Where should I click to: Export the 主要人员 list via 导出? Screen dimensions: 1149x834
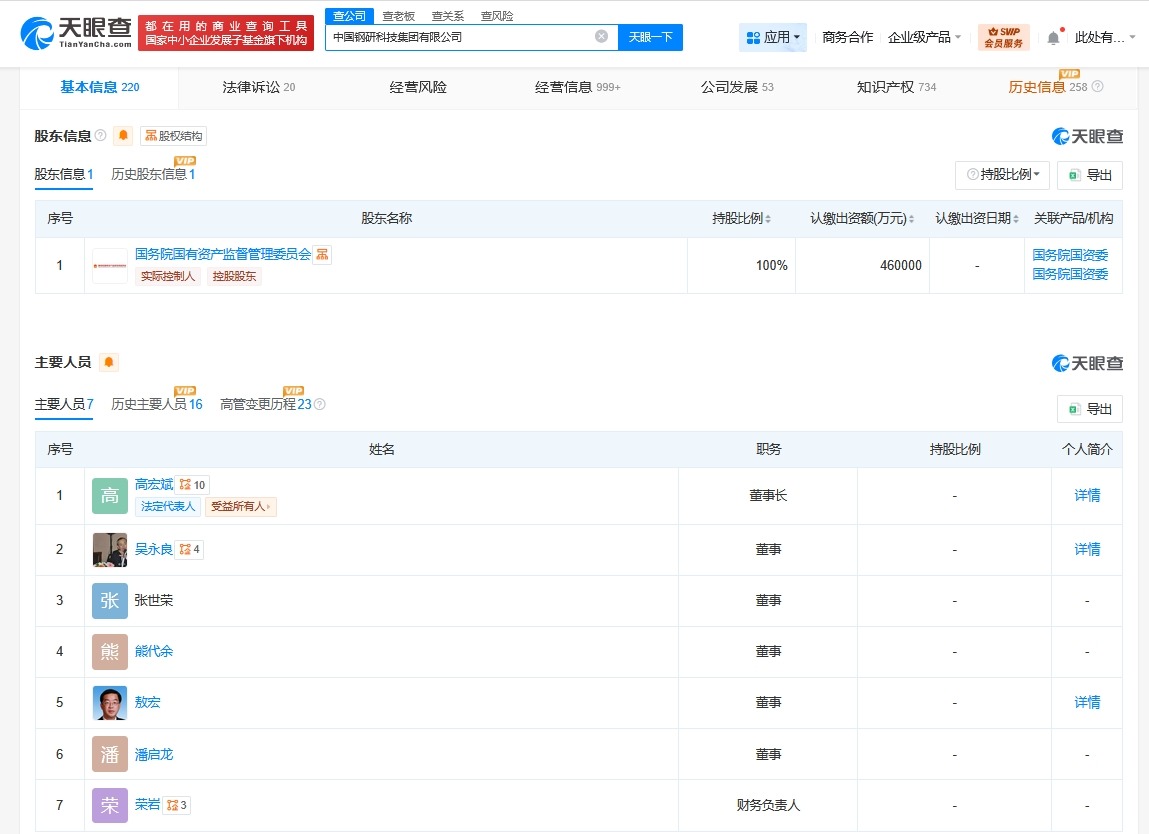pyautogui.click(x=1089, y=409)
